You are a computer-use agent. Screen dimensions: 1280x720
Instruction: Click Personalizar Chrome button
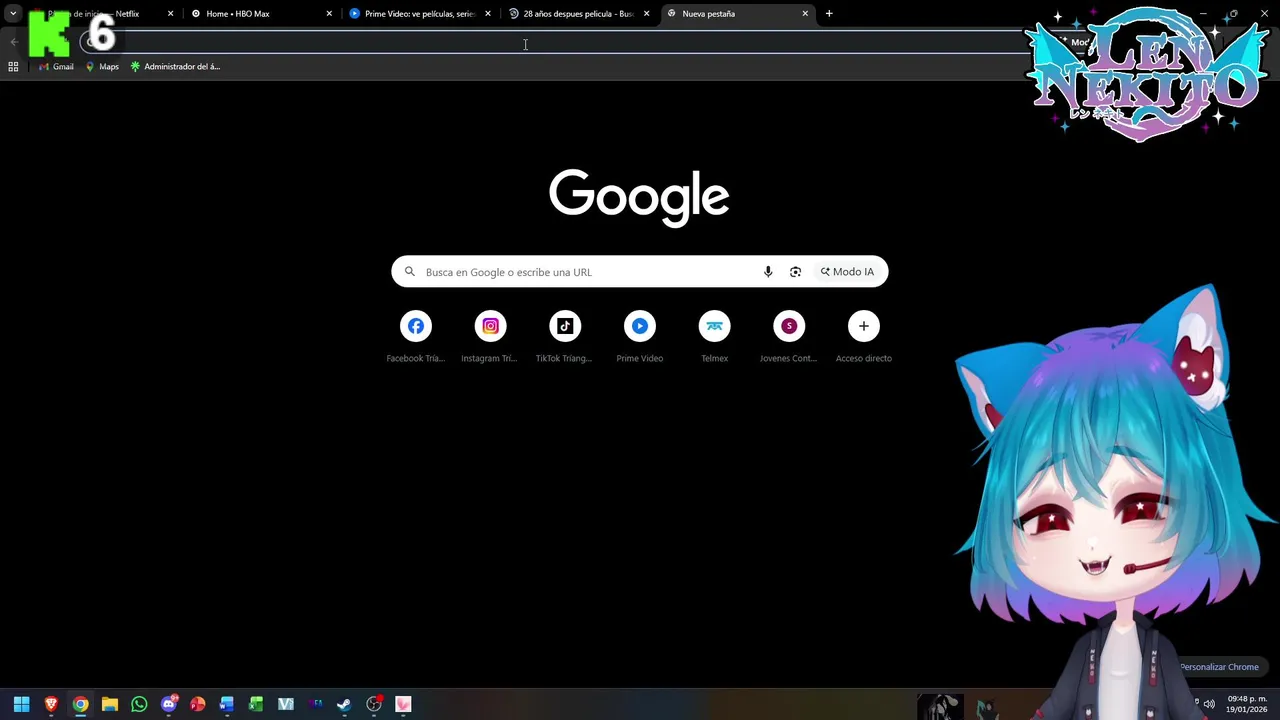click(x=1219, y=667)
